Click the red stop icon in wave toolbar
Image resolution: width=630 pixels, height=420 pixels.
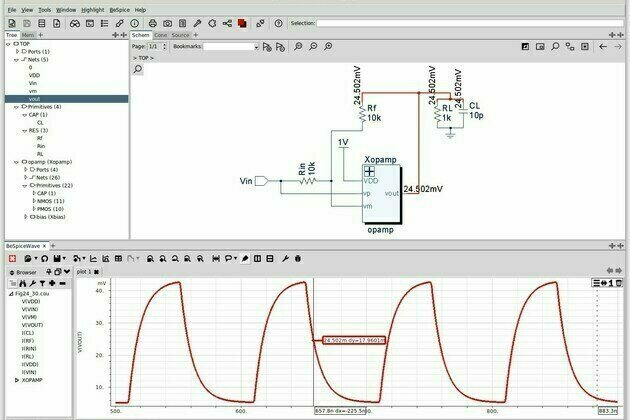coord(12,258)
